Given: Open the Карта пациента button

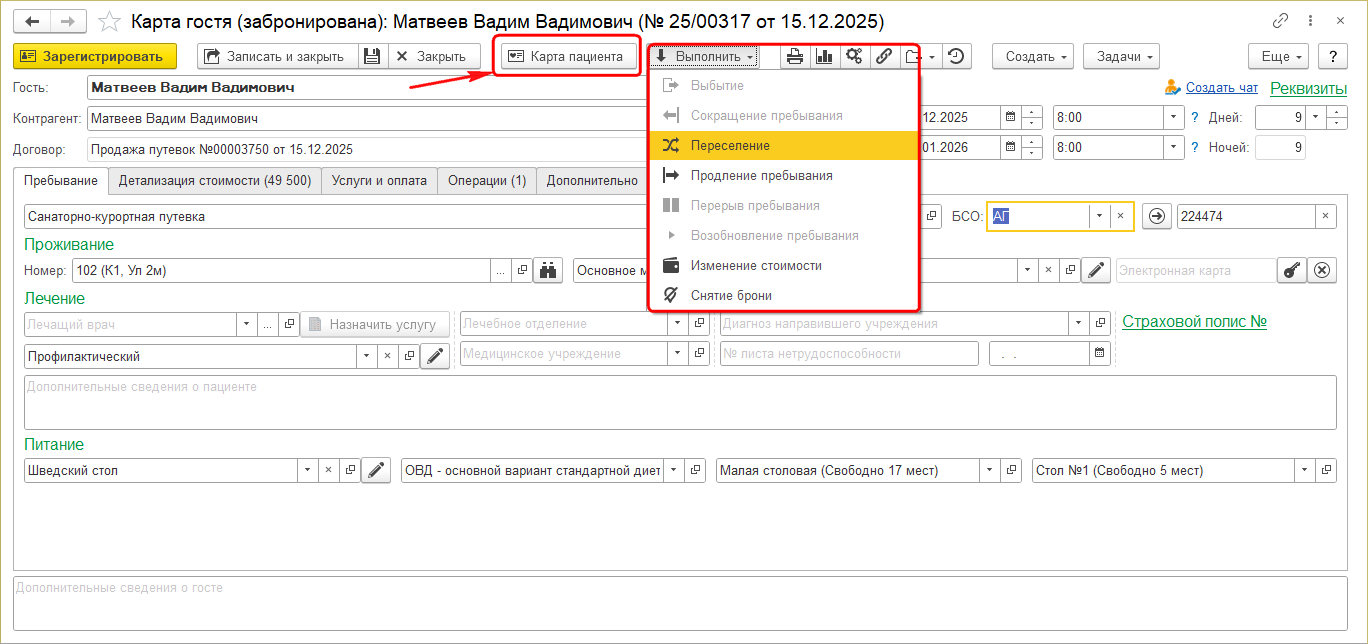Looking at the screenshot, I should [x=568, y=57].
